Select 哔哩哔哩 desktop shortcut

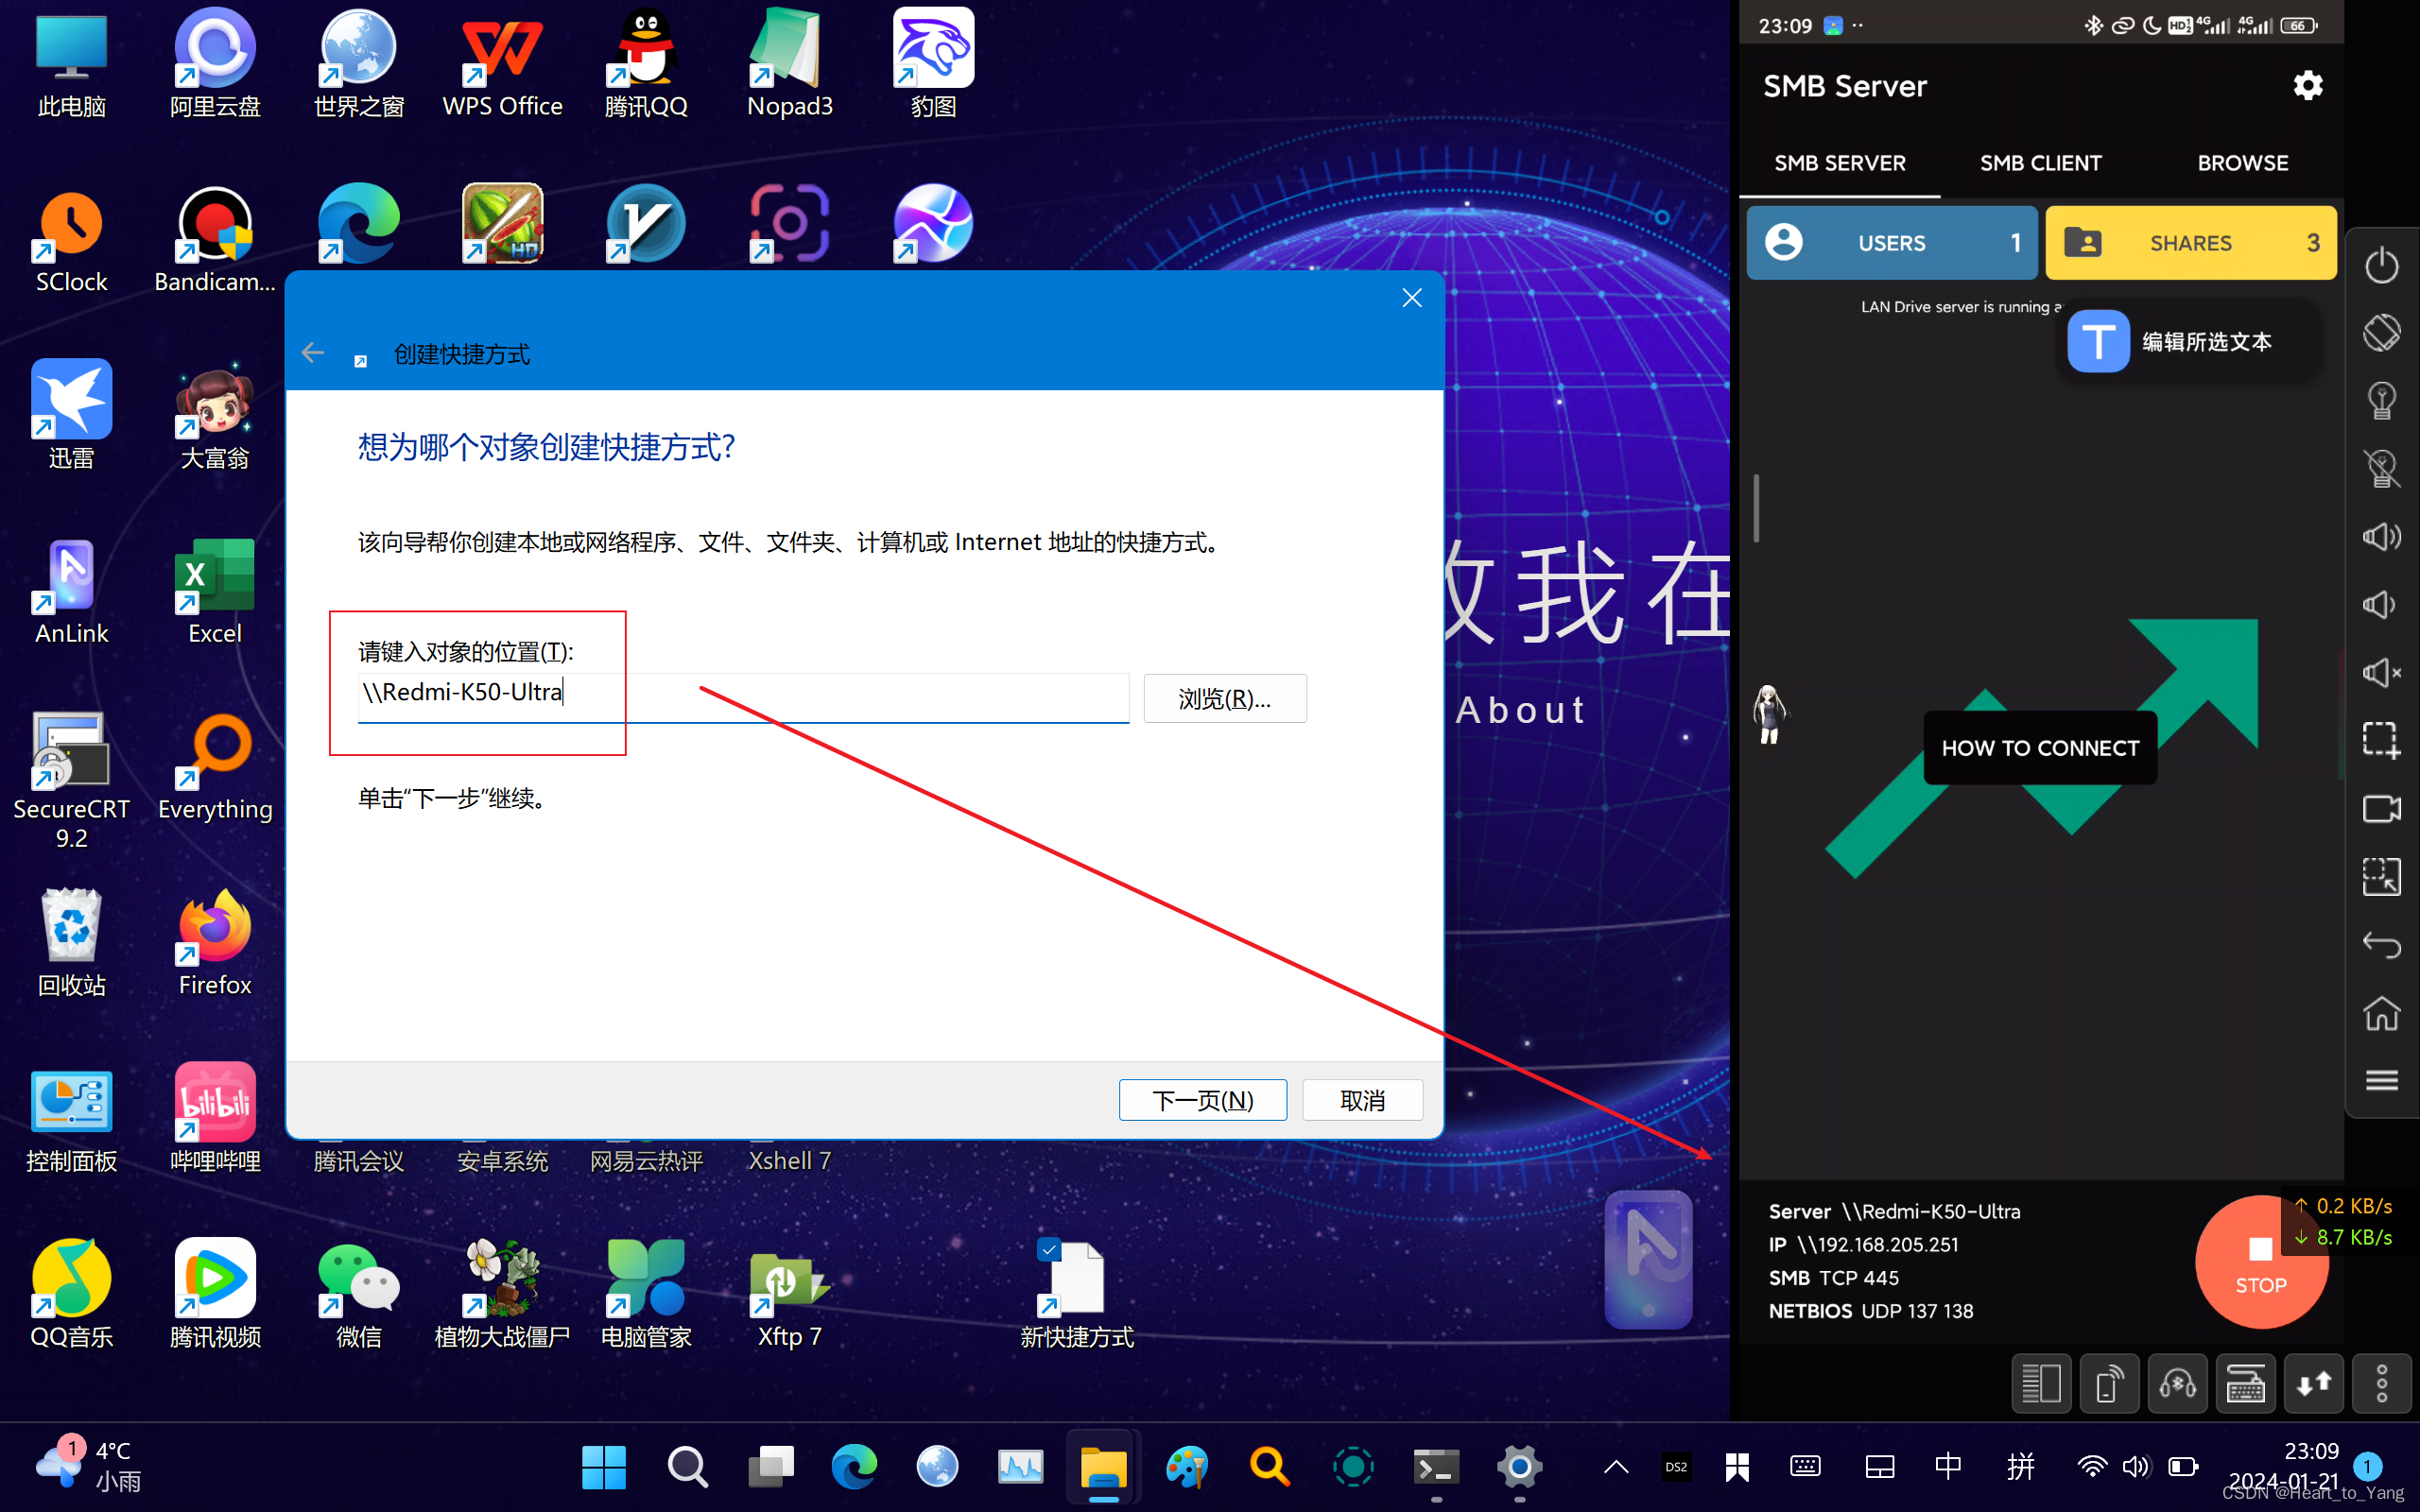[x=215, y=1119]
